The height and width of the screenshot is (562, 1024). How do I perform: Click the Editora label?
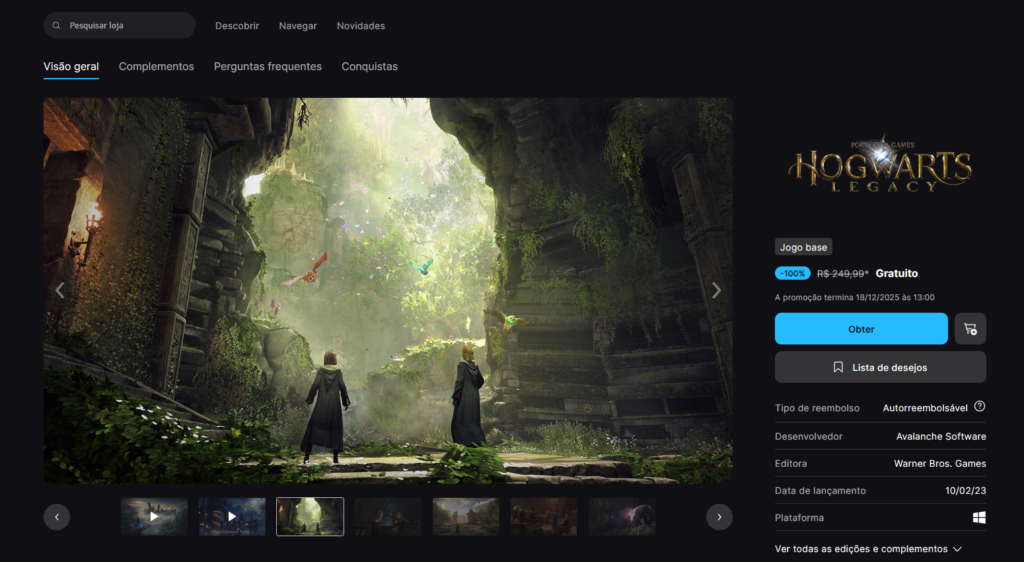tap(791, 463)
